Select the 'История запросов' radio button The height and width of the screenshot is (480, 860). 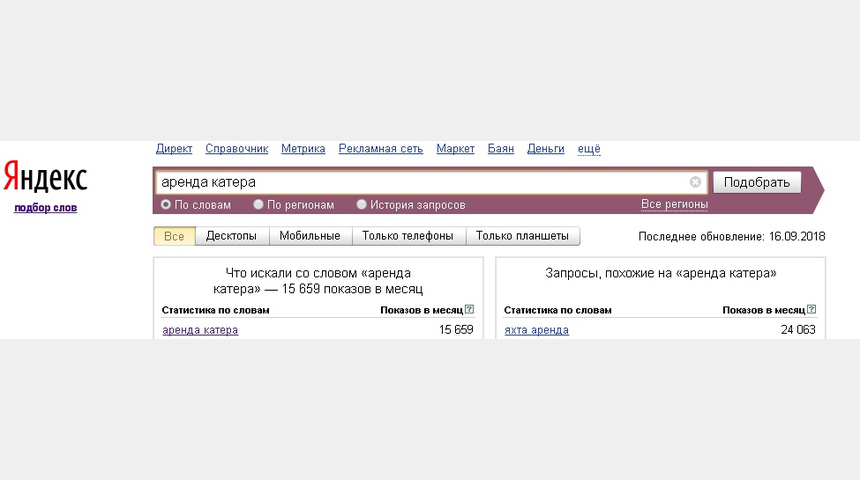click(361, 205)
